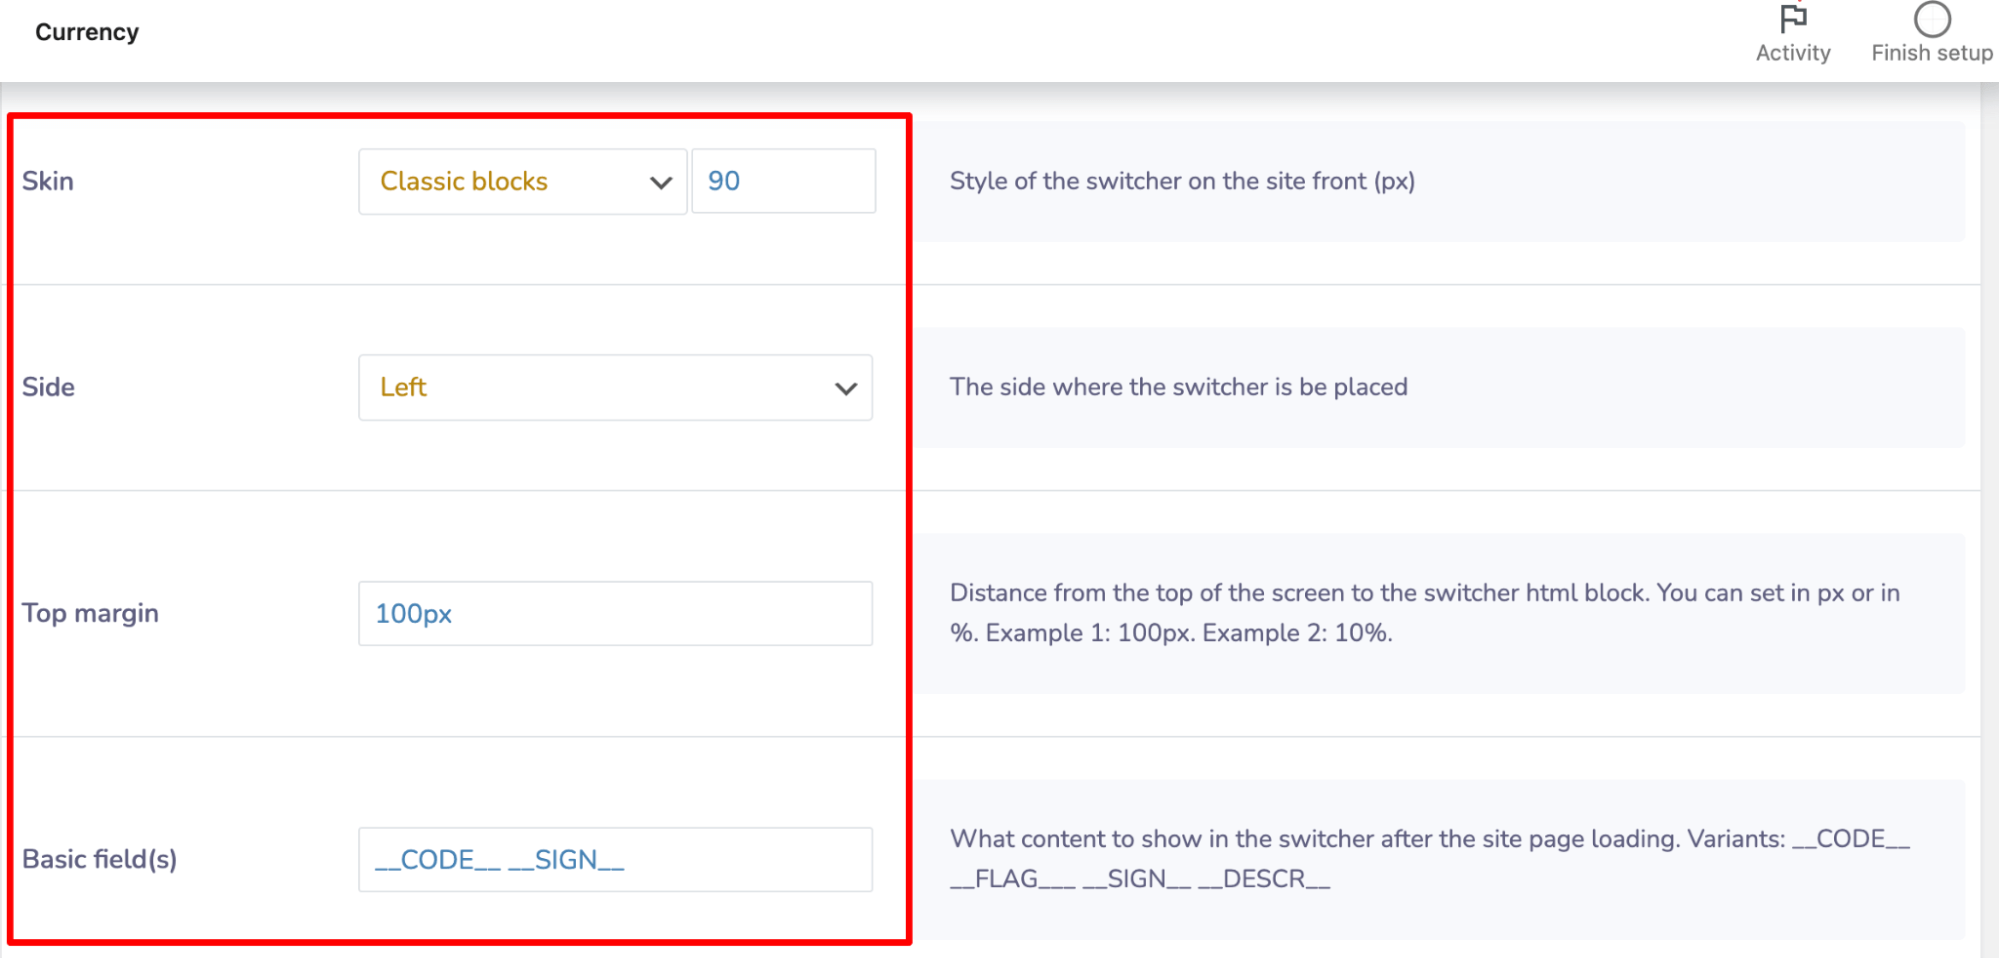The image size is (1999, 958).
Task: Click the Currency page title
Action: 87,32
